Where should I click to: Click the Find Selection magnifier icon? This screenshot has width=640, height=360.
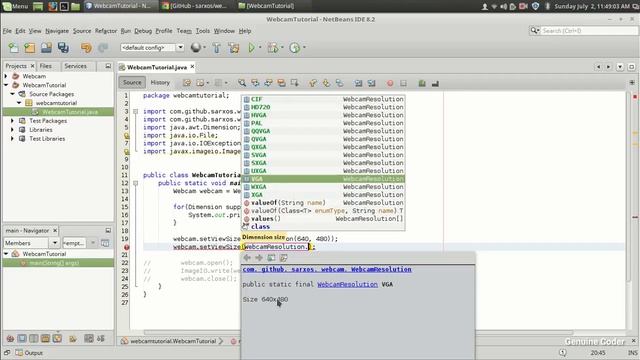click(x=242, y=83)
